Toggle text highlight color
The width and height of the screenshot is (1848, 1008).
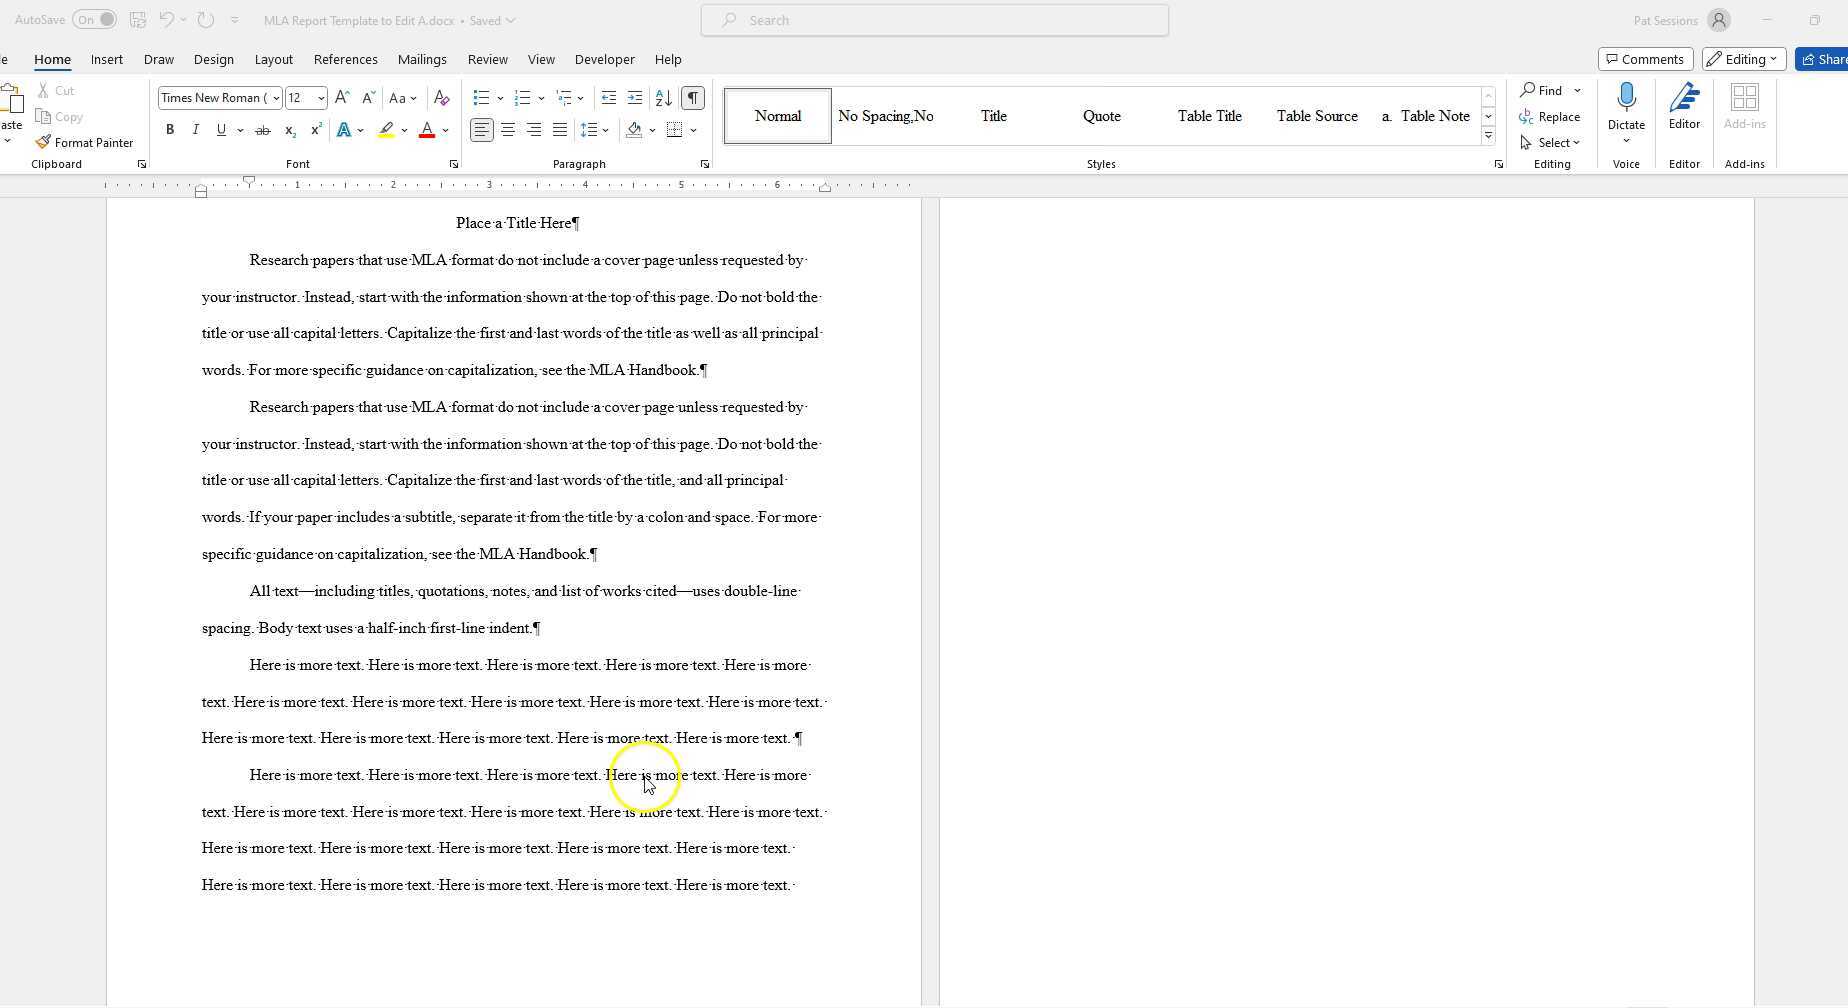[386, 129]
